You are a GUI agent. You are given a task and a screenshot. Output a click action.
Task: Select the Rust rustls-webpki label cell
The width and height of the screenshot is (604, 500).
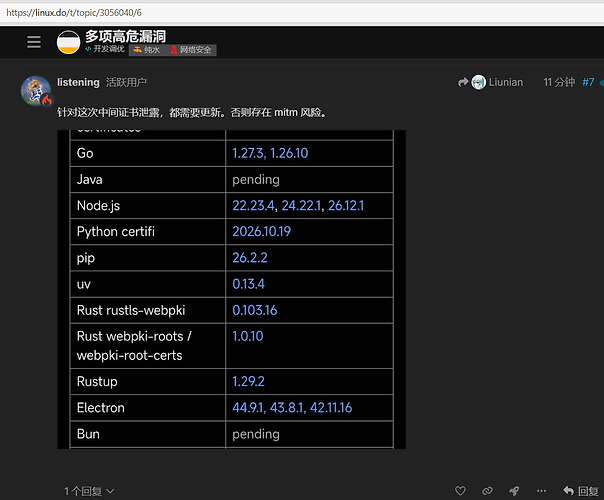pyautogui.click(x=148, y=310)
